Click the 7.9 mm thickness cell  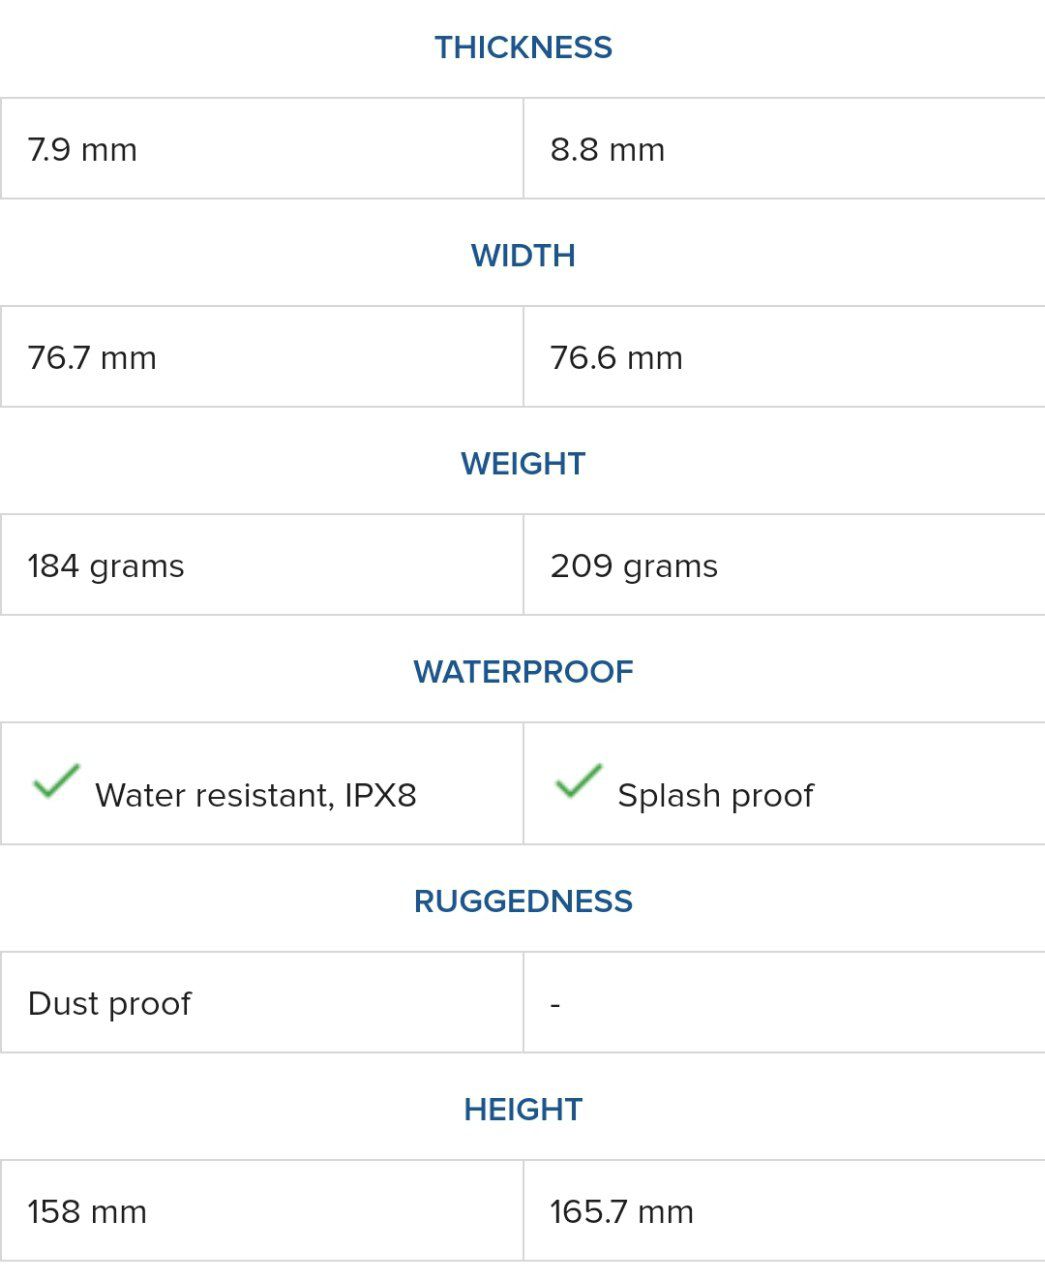coord(262,149)
